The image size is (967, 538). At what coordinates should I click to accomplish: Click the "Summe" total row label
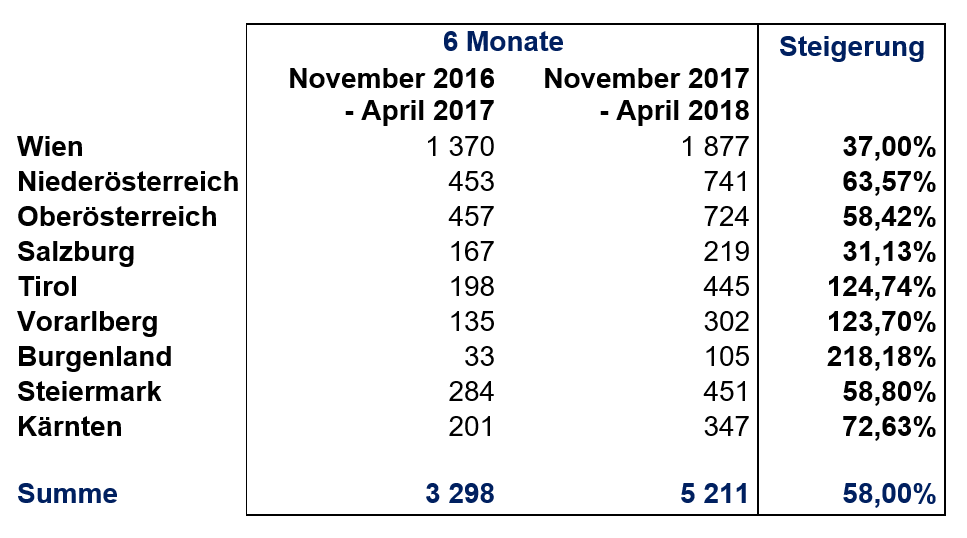(67, 494)
